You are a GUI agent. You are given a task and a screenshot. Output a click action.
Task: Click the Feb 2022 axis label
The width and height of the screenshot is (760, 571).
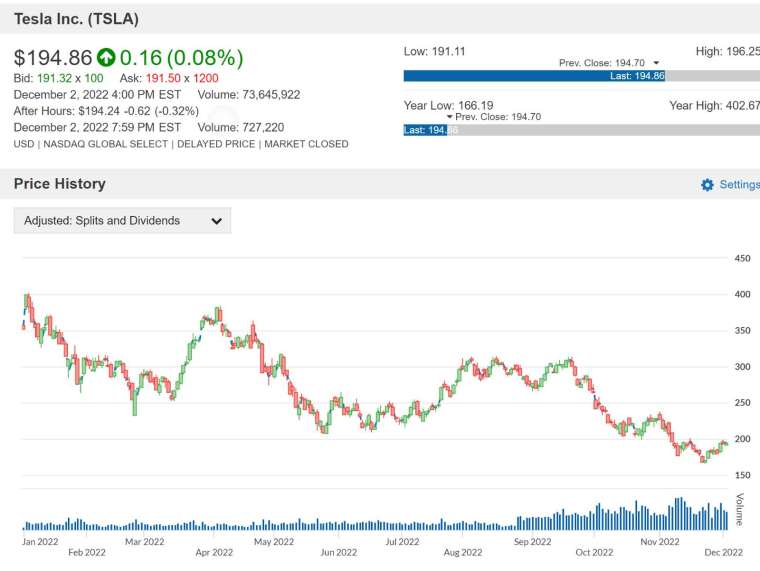(87, 553)
